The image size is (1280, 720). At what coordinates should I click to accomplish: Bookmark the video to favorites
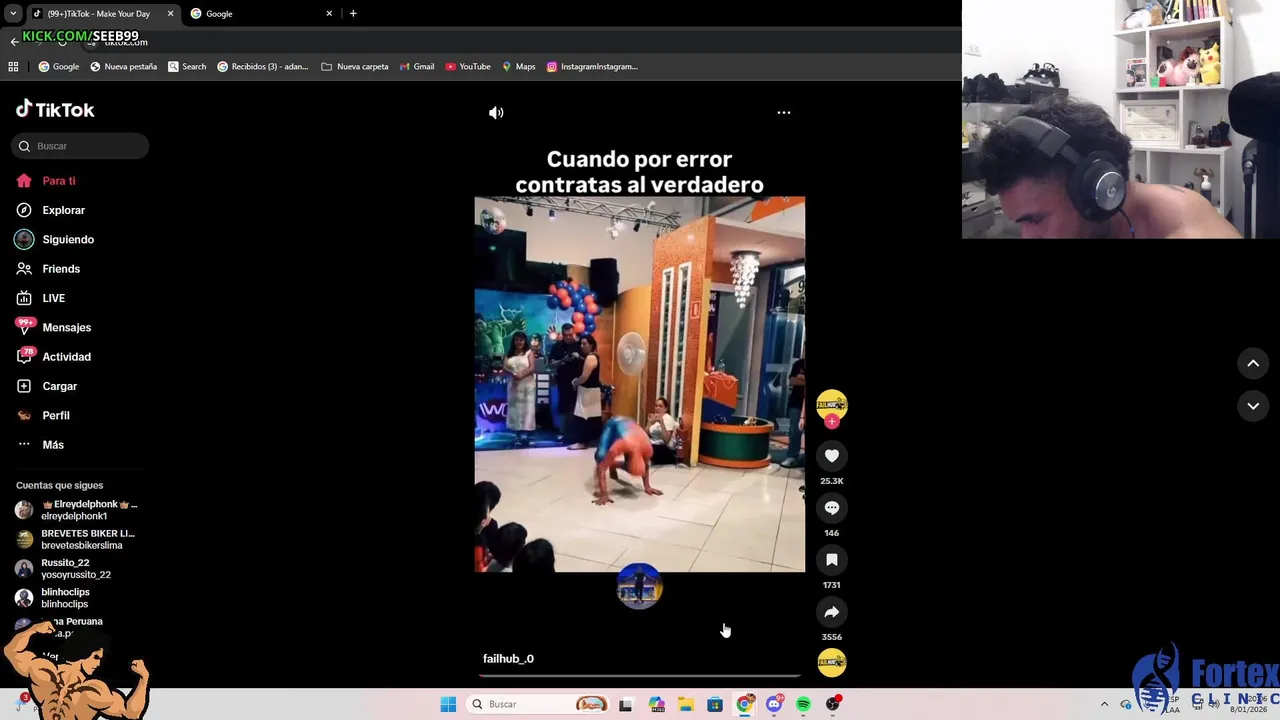(832, 560)
